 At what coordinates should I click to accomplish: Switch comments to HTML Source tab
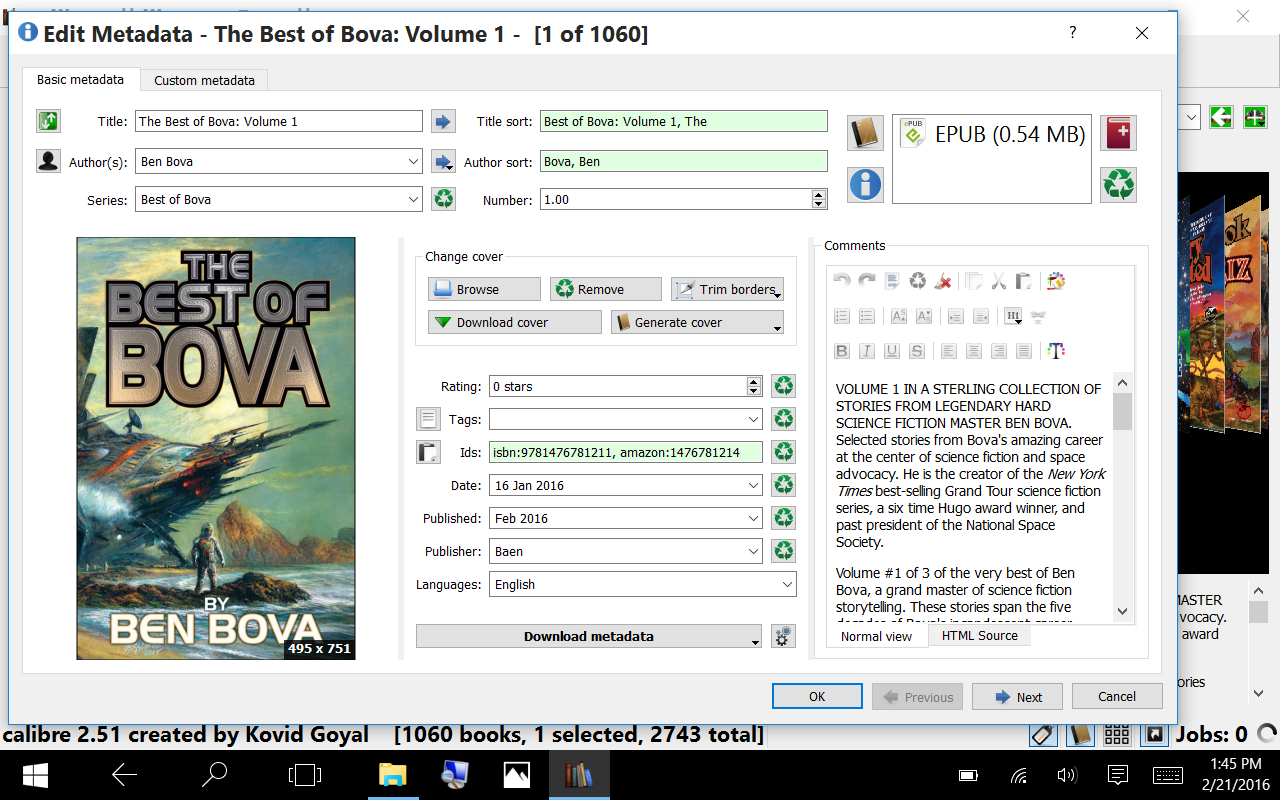(x=979, y=635)
